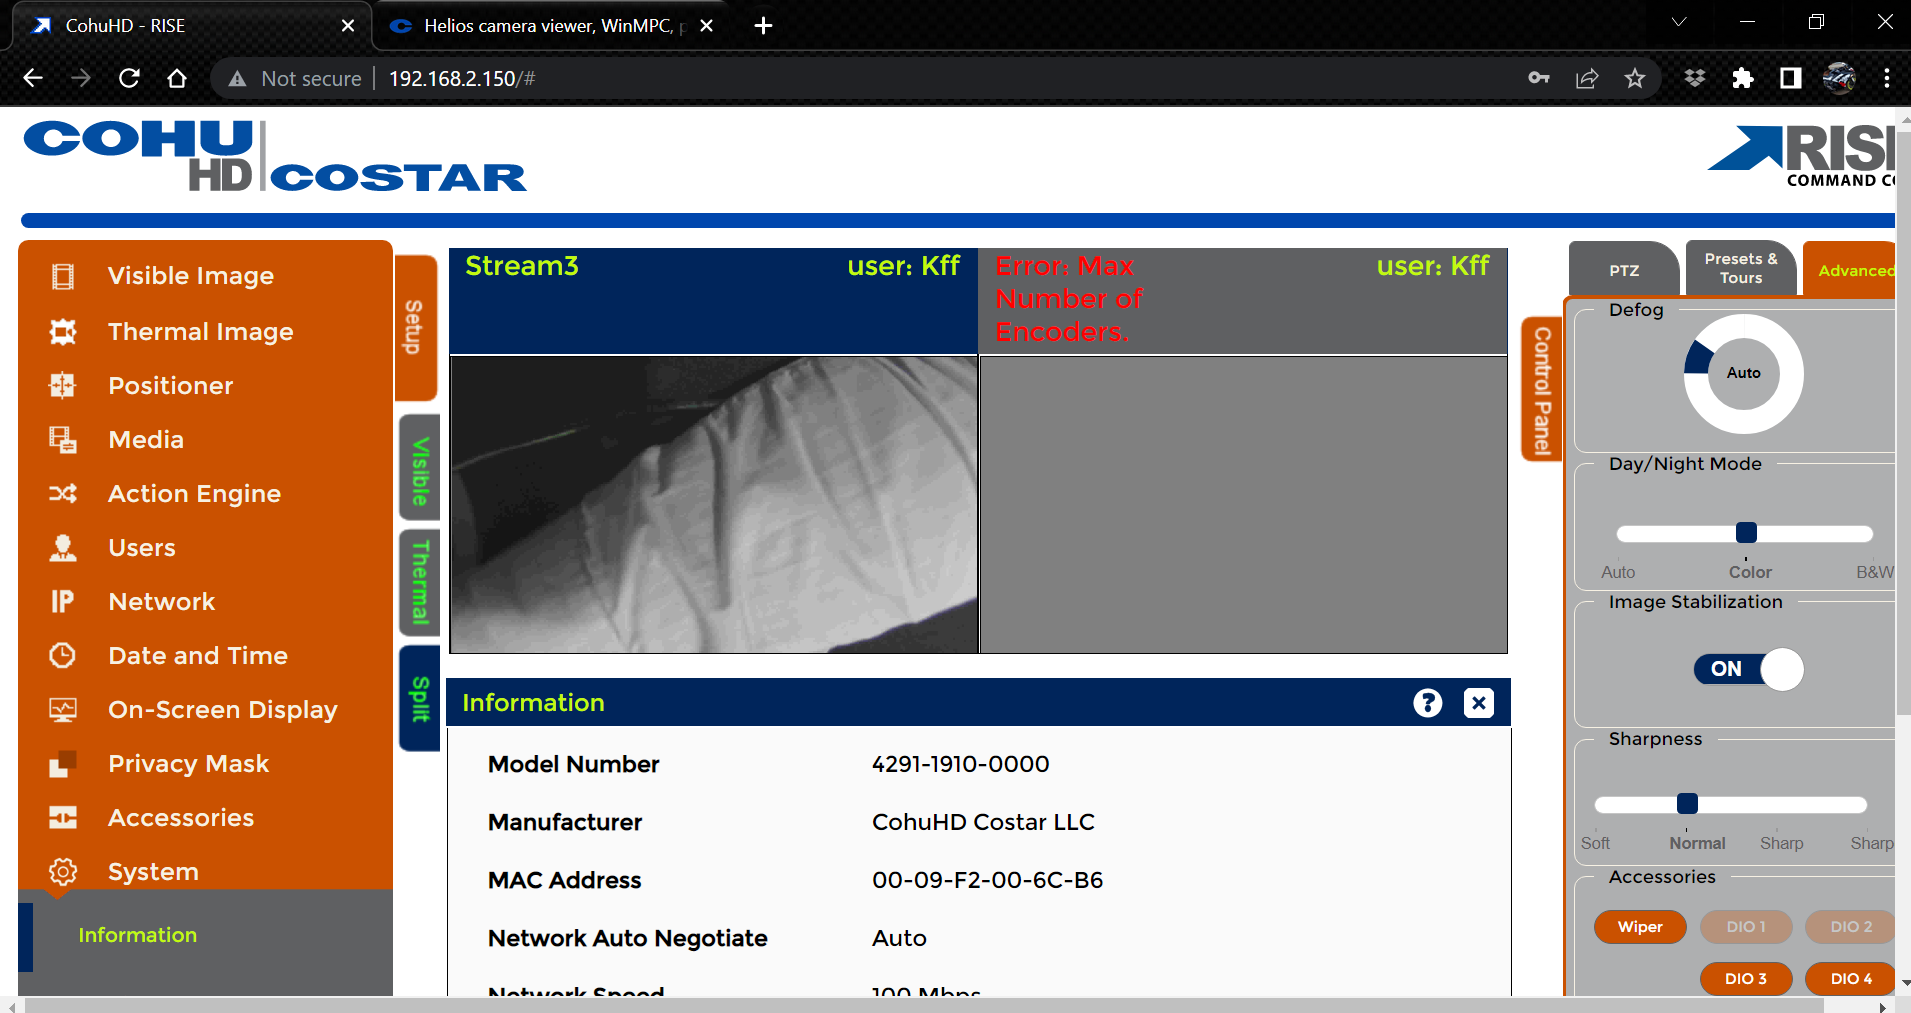Click the address bar URL
The height and width of the screenshot is (1013, 1911).
462,78
